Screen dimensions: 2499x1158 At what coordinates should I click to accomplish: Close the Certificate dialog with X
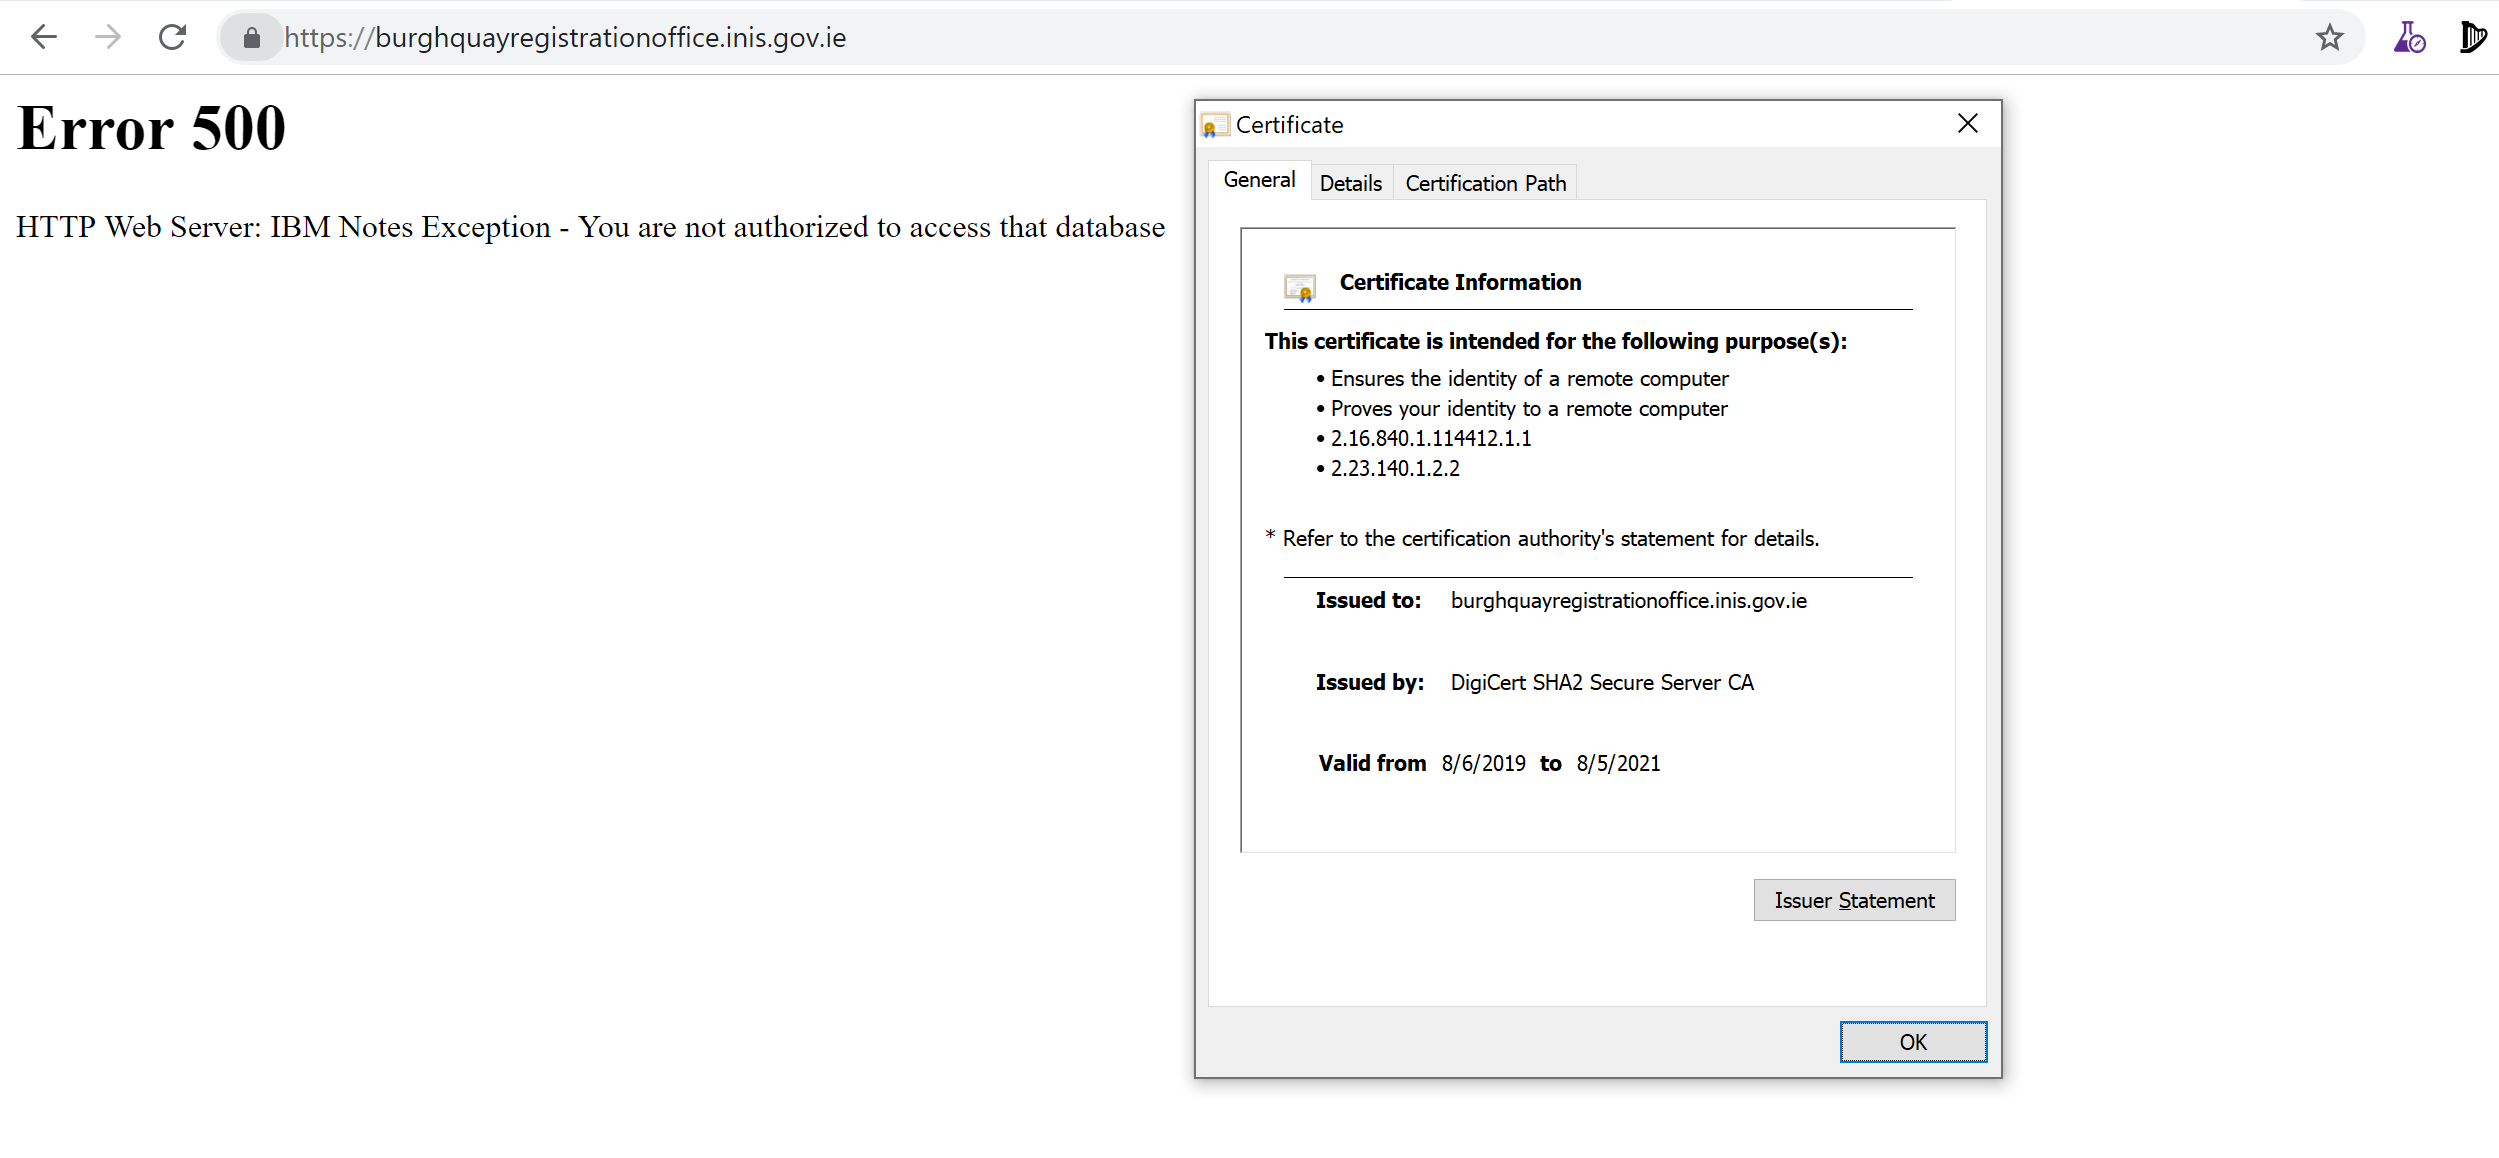[x=1968, y=123]
